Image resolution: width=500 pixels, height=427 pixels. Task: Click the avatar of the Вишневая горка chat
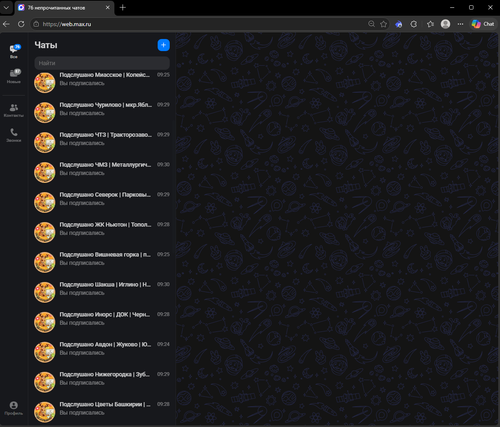click(45, 262)
